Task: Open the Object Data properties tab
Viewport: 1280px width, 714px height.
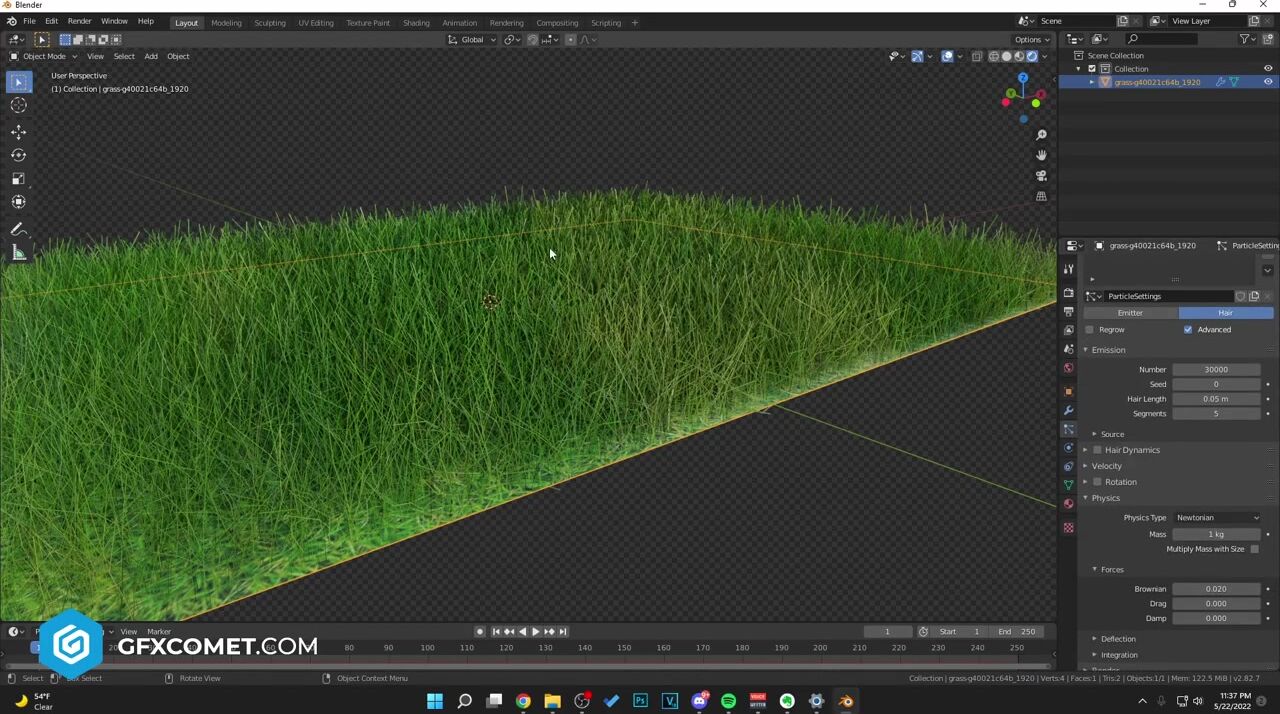Action: [x=1068, y=485]
